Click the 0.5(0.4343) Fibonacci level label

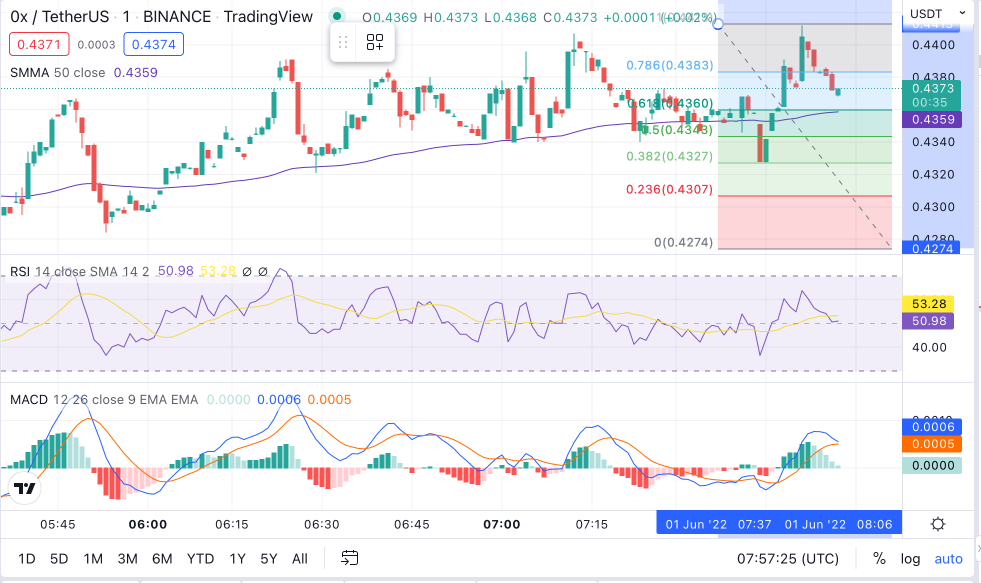click(677, 129)
